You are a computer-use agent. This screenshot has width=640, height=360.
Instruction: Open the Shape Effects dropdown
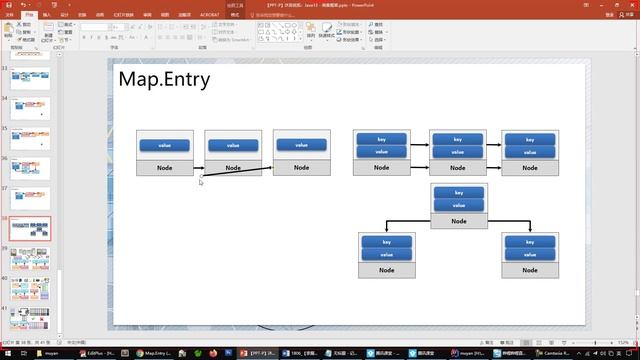tap(350, 40)
